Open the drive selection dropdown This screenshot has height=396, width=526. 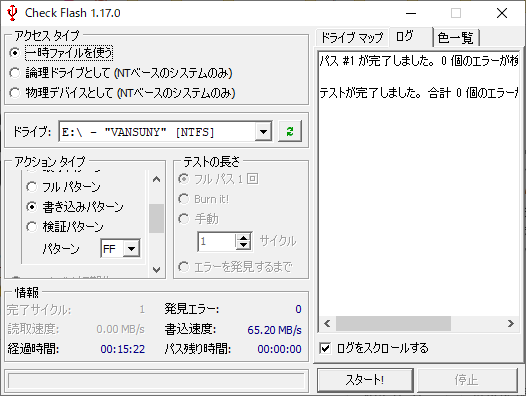tap(263, 132)
